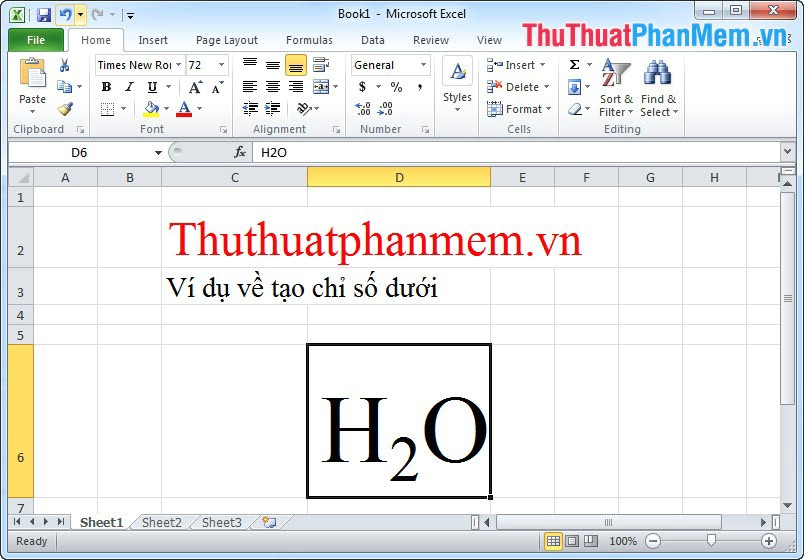Click the Orientation text rotation icon
Viewport: 804px width, 560px height.
click(304, 109)
